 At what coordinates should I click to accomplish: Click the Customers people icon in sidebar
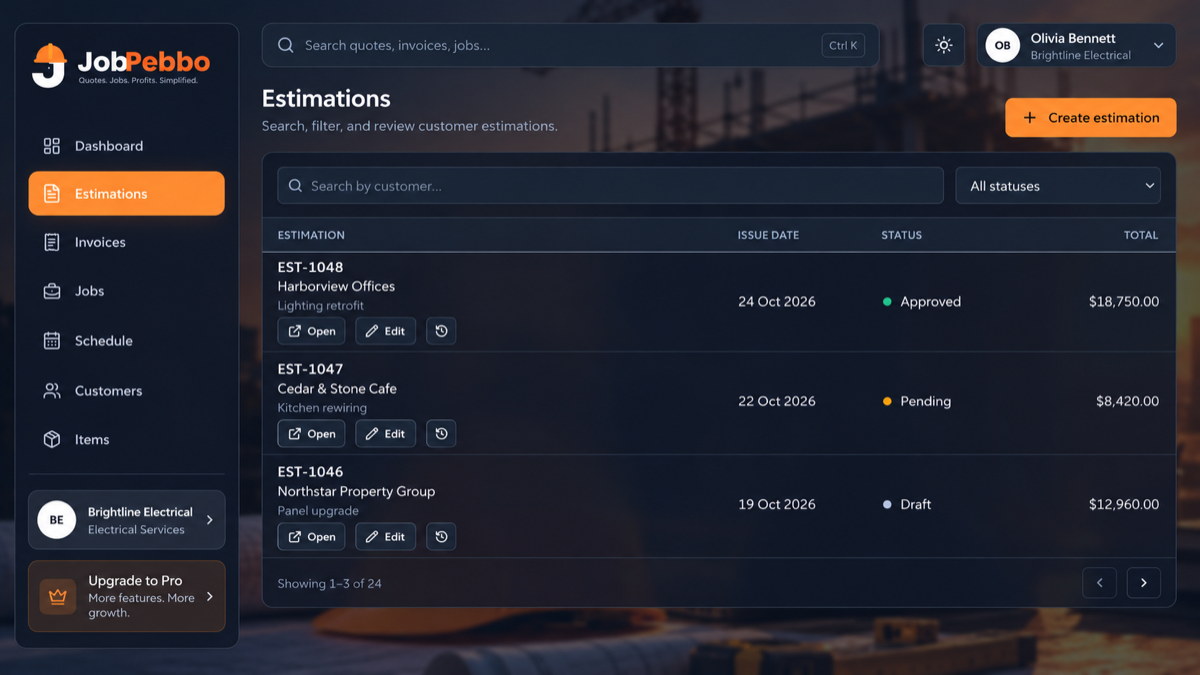52,391
